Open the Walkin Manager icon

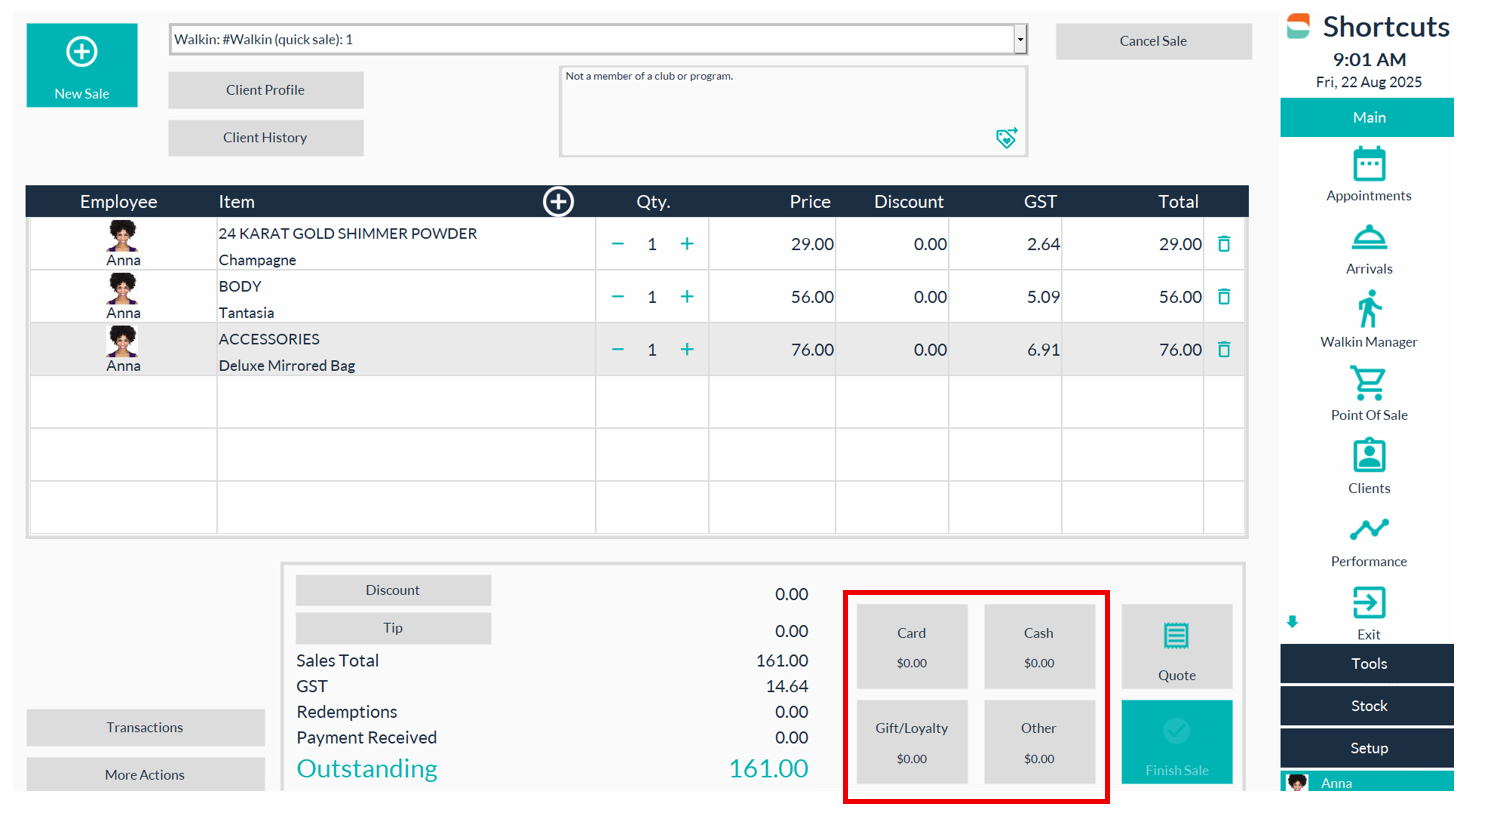tap(1369, 309)
